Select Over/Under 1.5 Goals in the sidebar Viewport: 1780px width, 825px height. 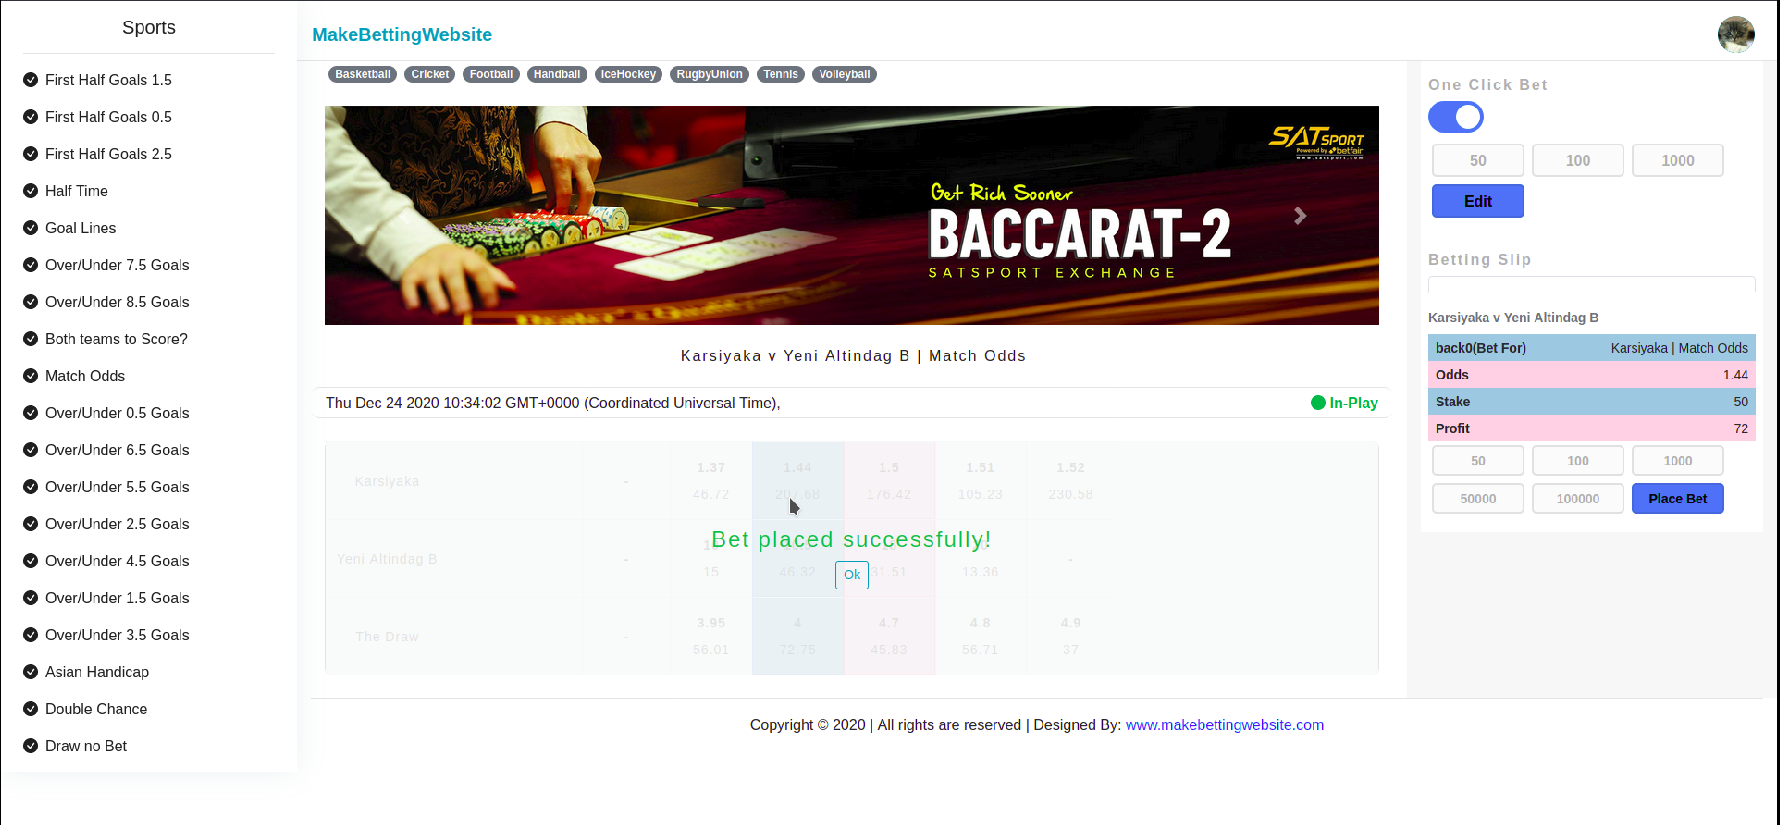coord(117,598)
